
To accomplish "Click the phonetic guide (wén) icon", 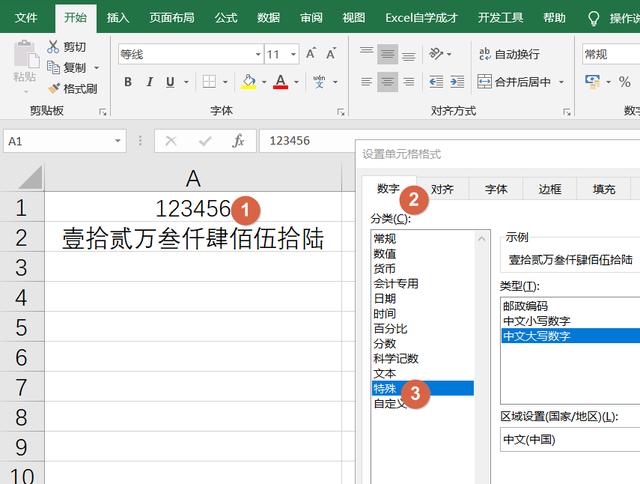I will 319,82.
